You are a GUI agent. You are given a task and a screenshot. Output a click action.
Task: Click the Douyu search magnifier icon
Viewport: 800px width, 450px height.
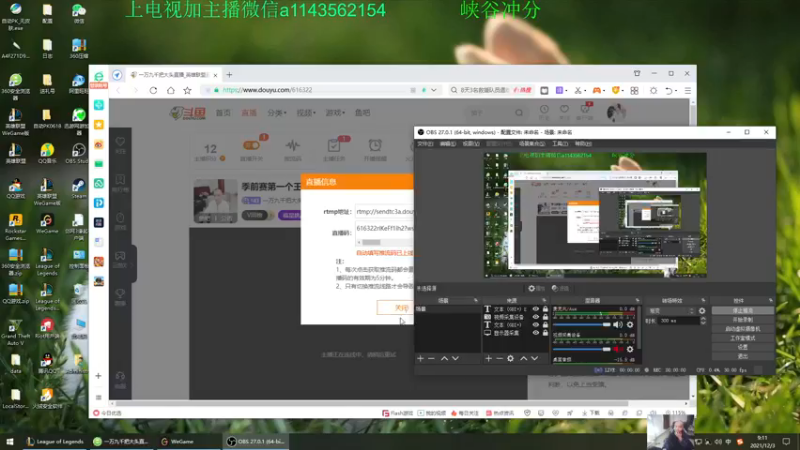click(519, 113)
